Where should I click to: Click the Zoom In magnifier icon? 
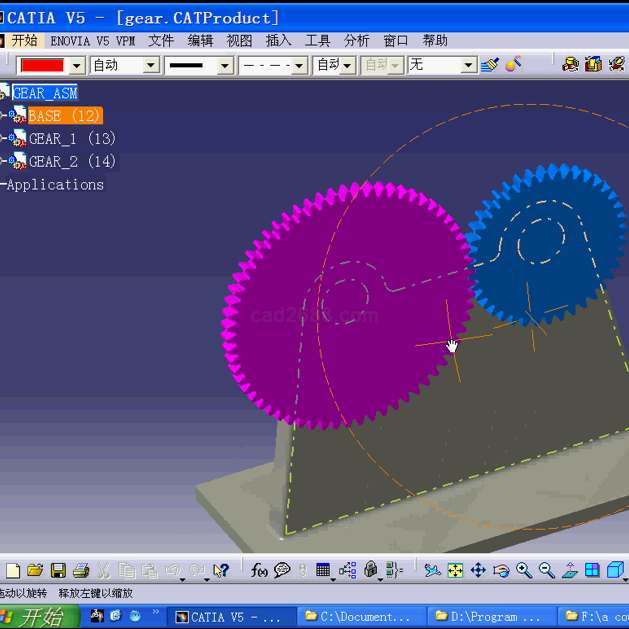pyautogui.click(x=524, y=570)
